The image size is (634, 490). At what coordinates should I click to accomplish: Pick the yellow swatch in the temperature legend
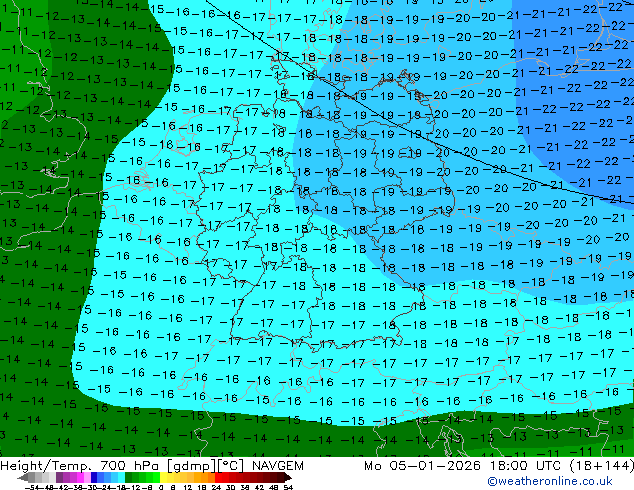point(163,477)
